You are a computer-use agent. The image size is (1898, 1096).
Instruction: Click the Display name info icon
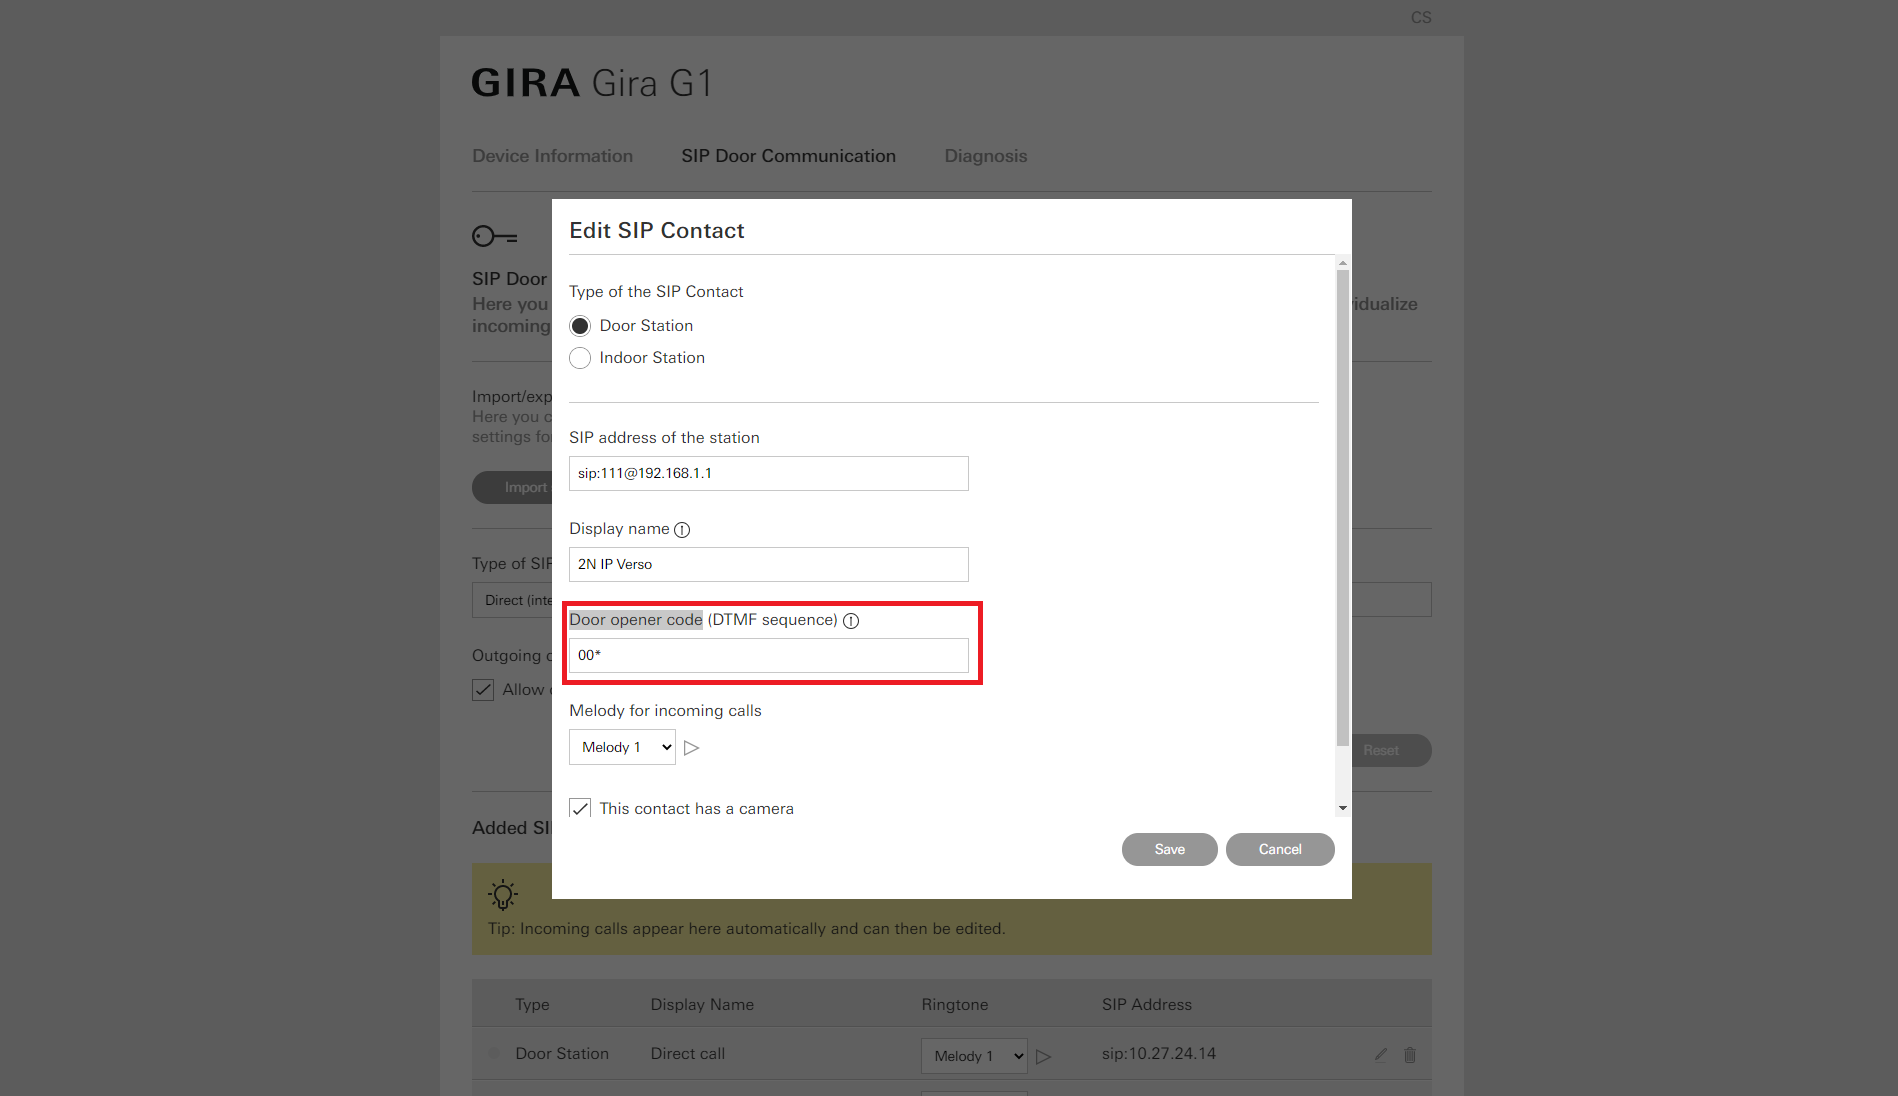point(682,530)
